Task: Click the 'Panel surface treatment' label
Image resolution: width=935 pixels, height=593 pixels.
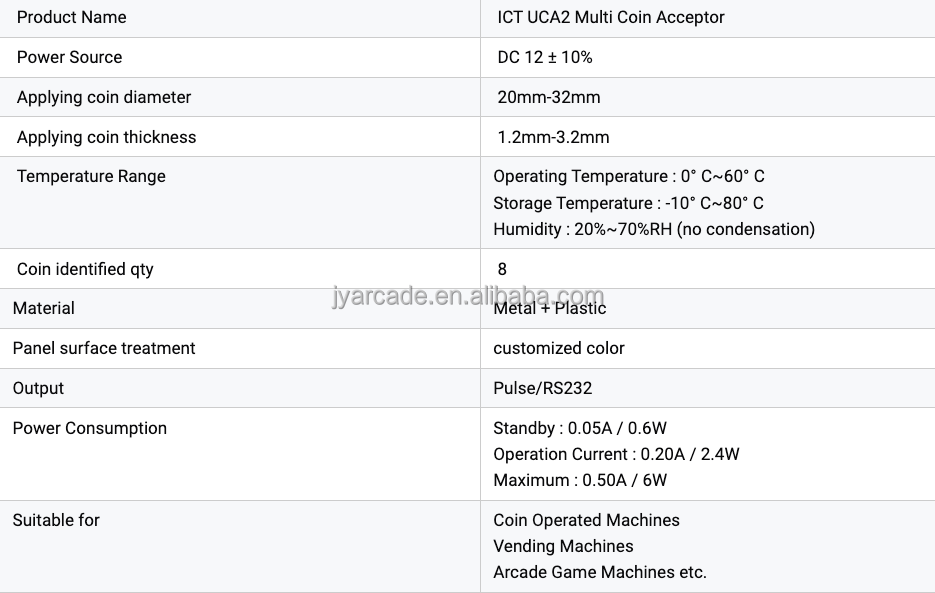Action: (104, 348)
